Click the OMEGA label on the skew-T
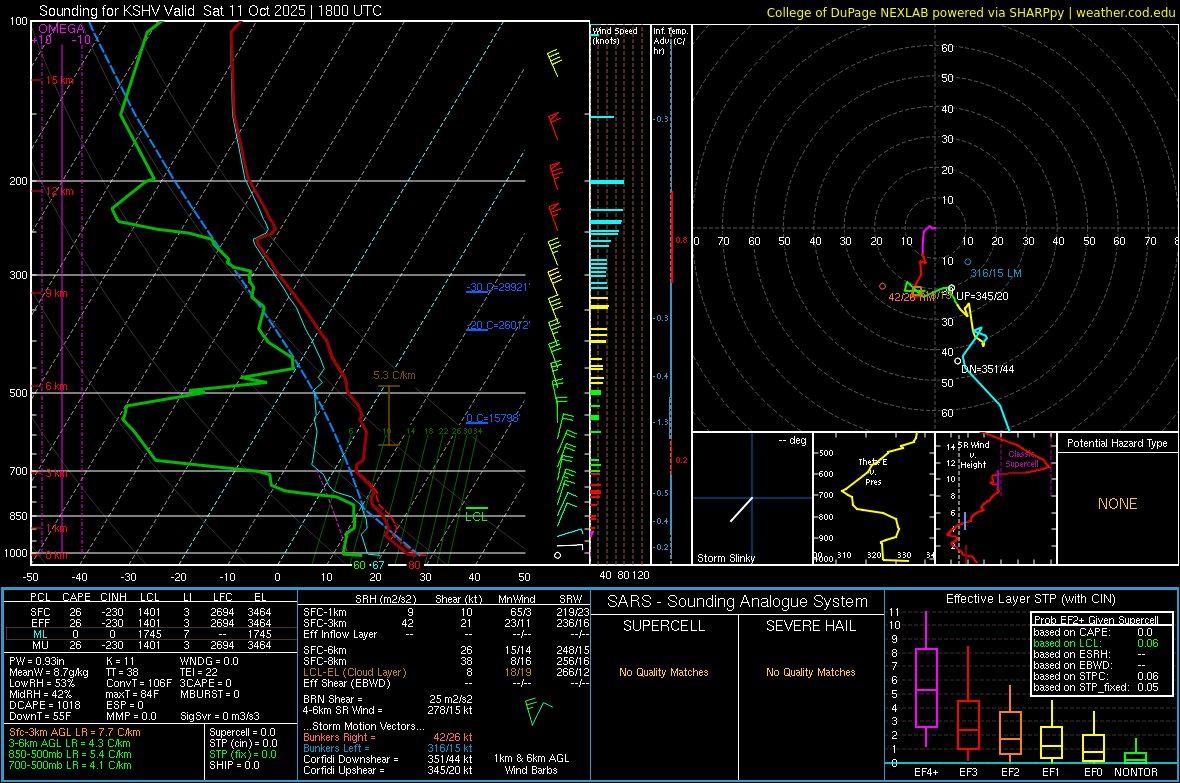The image size is (1180, 783). 62,29
